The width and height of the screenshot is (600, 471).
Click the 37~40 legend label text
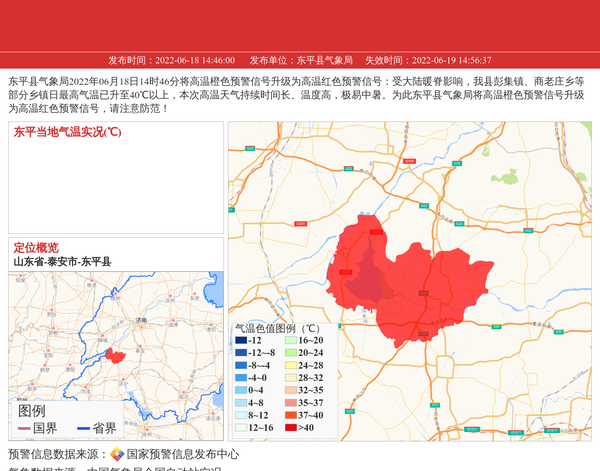click(x=311, y=415)
